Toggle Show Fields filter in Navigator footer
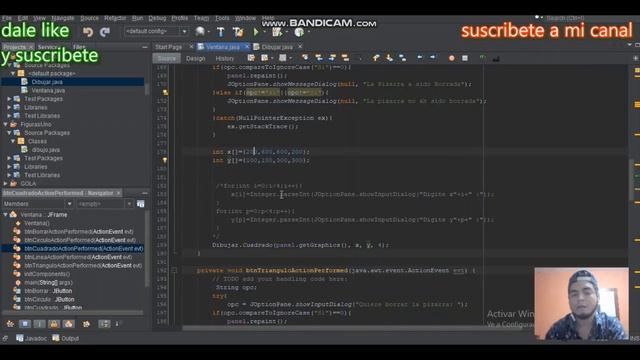This screenshot has height=360, width=640. click(25, 324)
